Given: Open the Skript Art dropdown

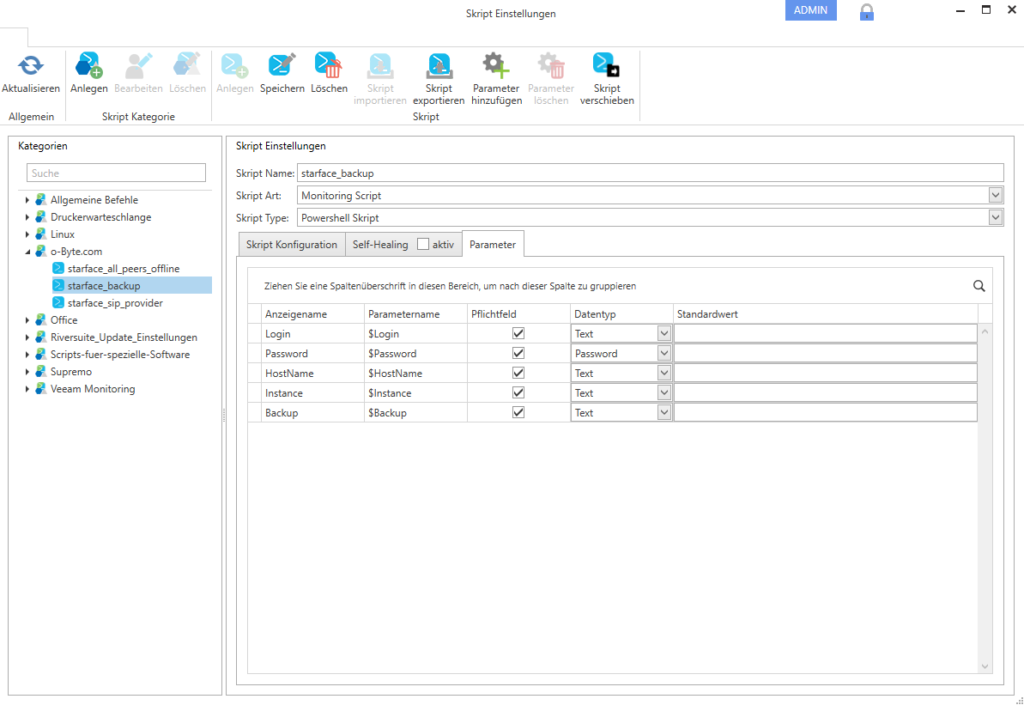Looking at the screenshot, I should 995,196.
